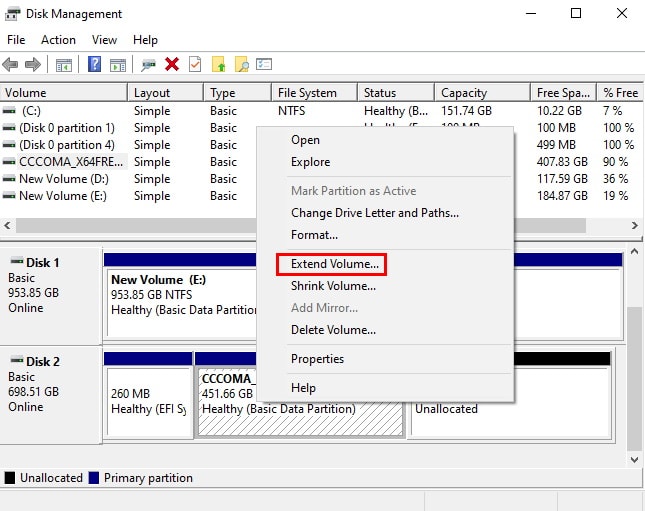Click the red X Delete icon

172,64
